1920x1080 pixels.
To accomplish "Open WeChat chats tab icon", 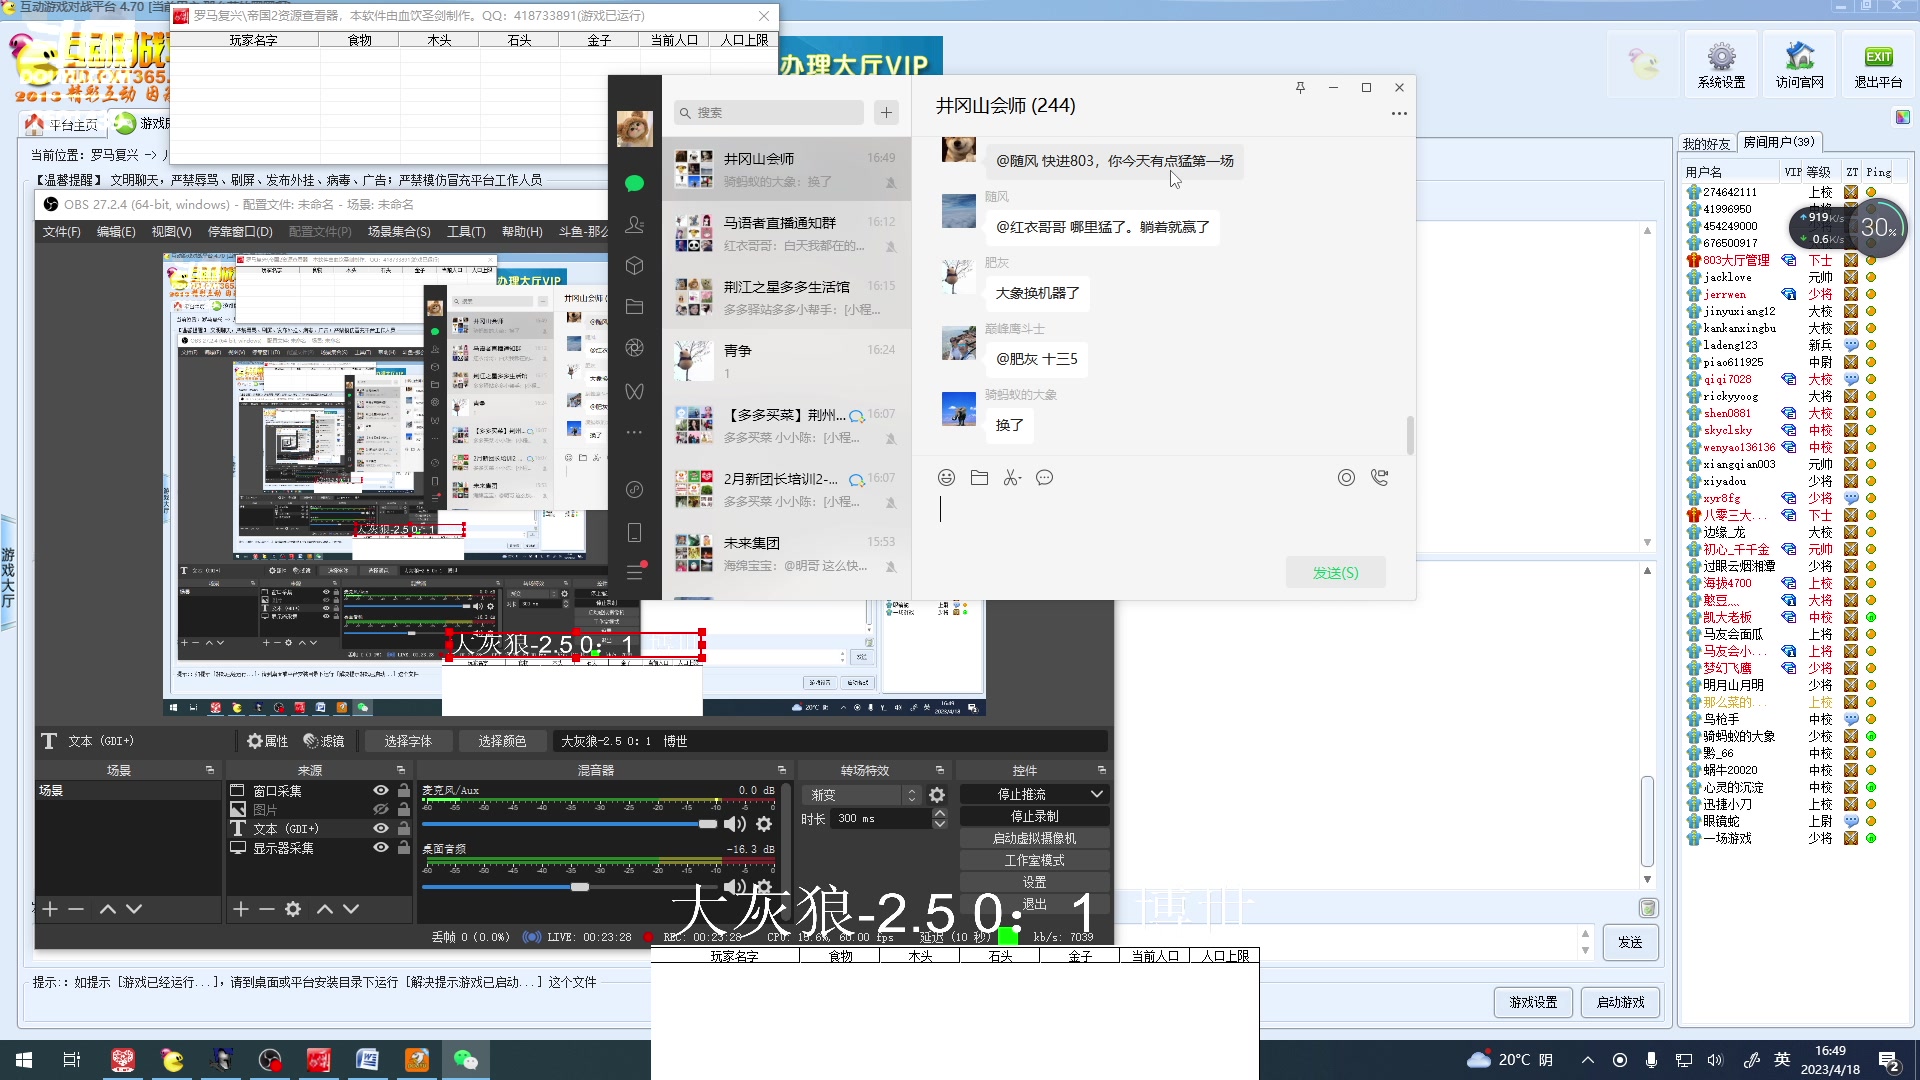I will click(634, 183).
